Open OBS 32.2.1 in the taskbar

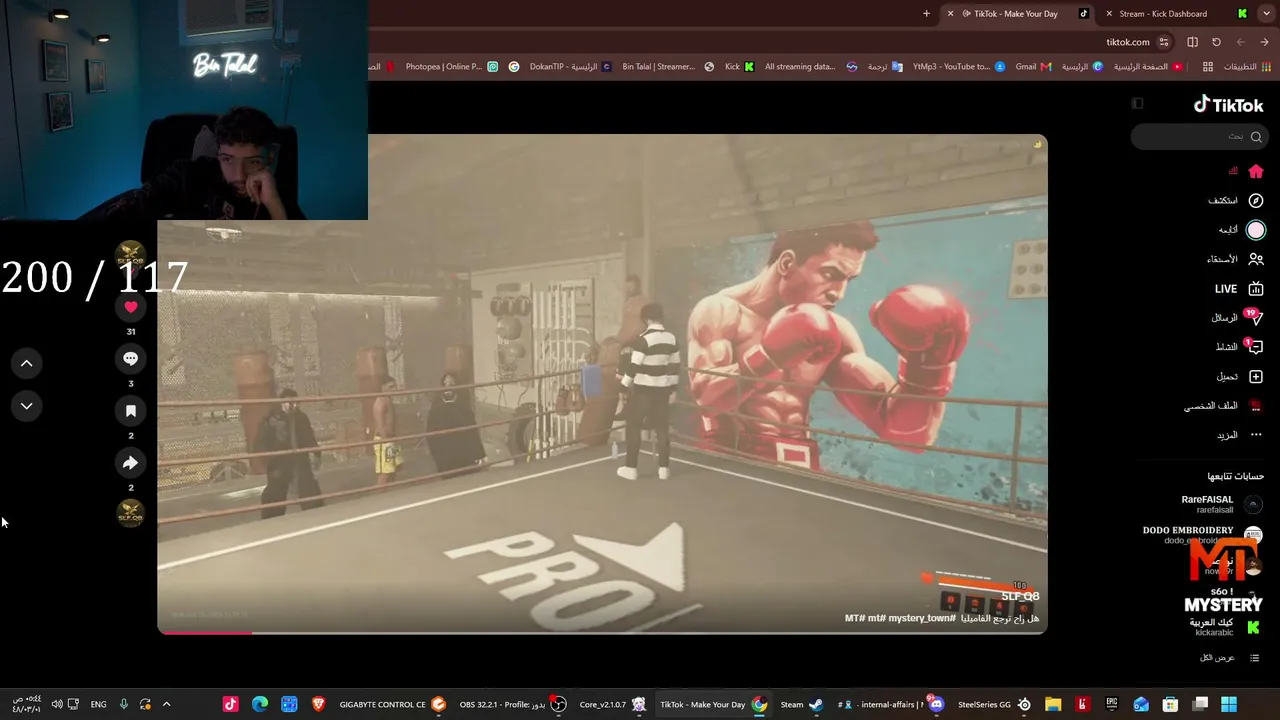[x=512, y=704]
